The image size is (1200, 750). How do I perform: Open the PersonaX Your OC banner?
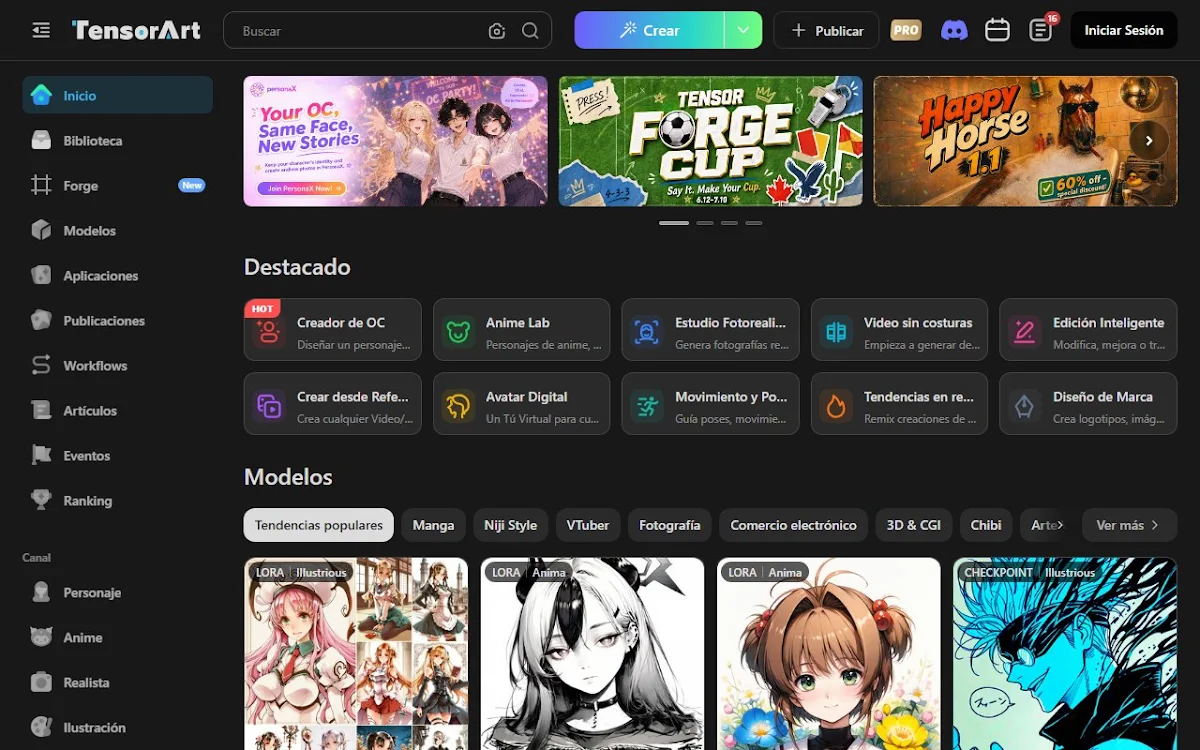[395, 141]
